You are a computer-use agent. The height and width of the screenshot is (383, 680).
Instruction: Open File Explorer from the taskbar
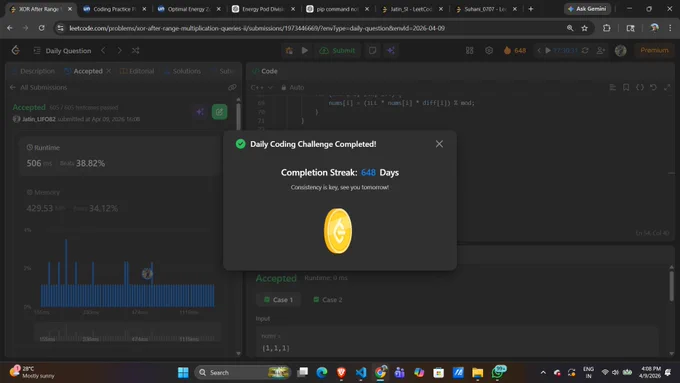(477, 372)
